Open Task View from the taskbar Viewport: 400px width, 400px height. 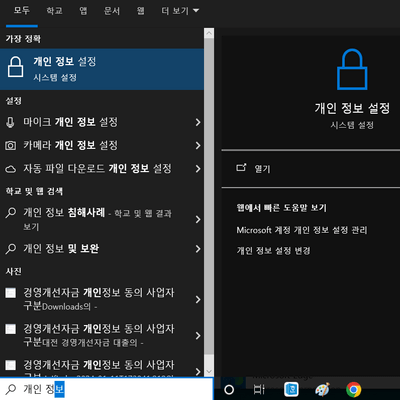pyautogui.click(x=259, y=389)
